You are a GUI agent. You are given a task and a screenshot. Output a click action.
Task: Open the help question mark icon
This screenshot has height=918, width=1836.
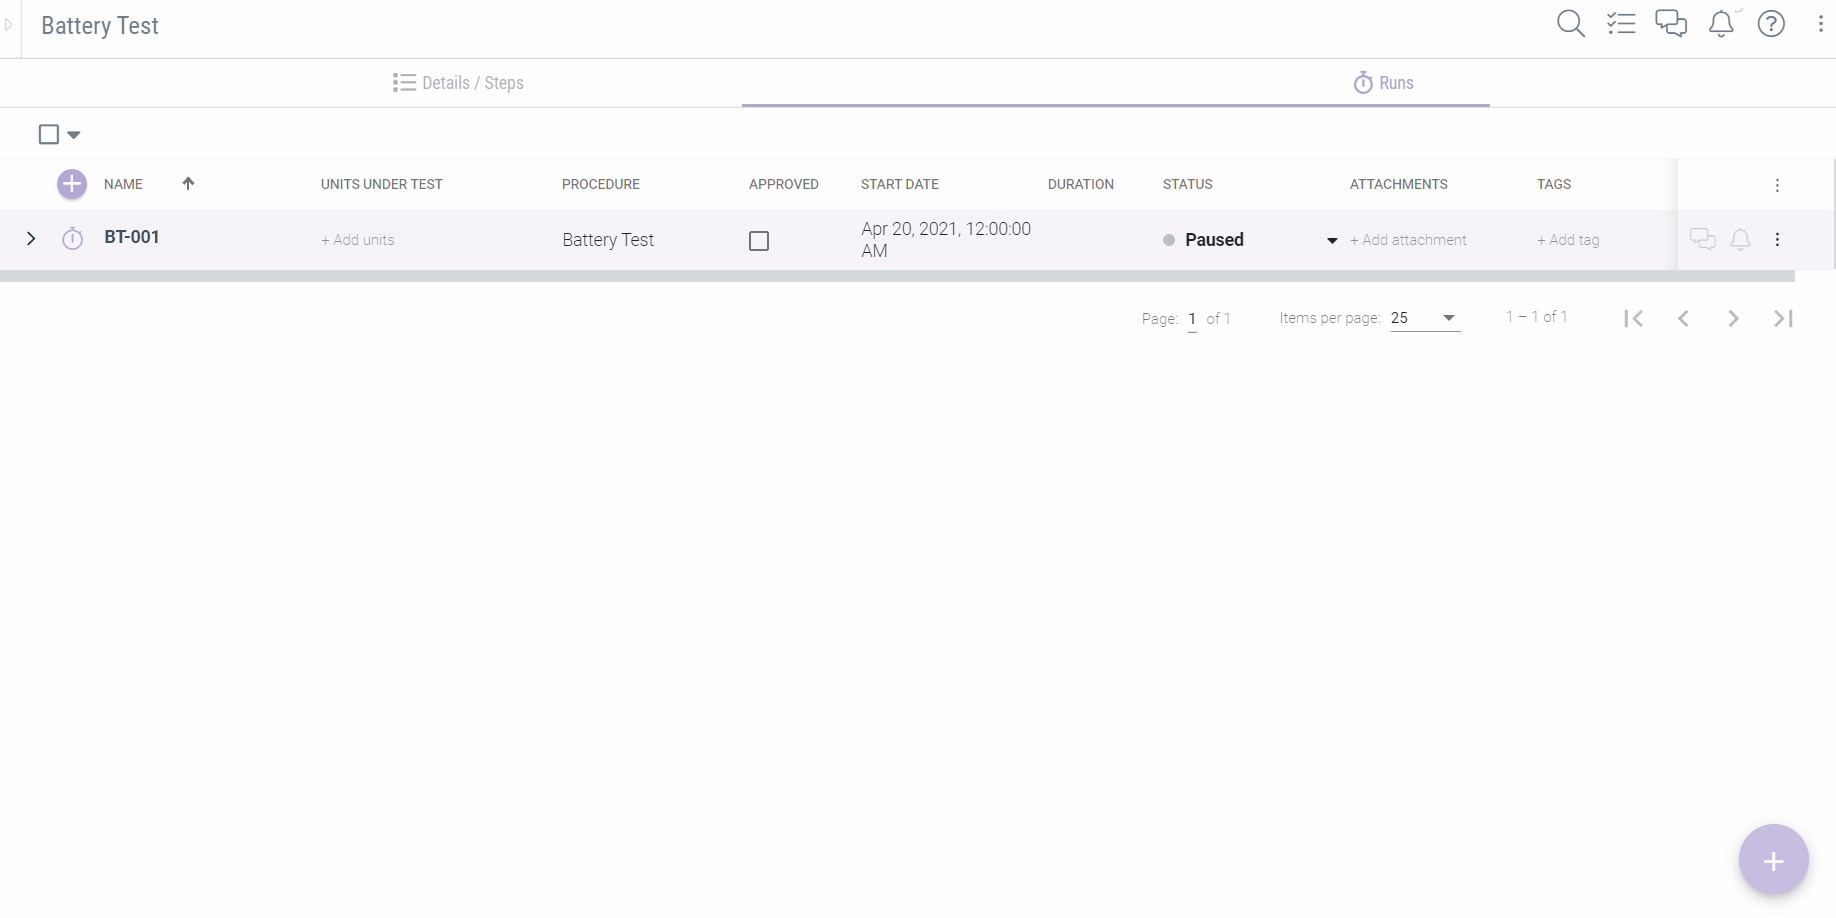click(1771, 24)
